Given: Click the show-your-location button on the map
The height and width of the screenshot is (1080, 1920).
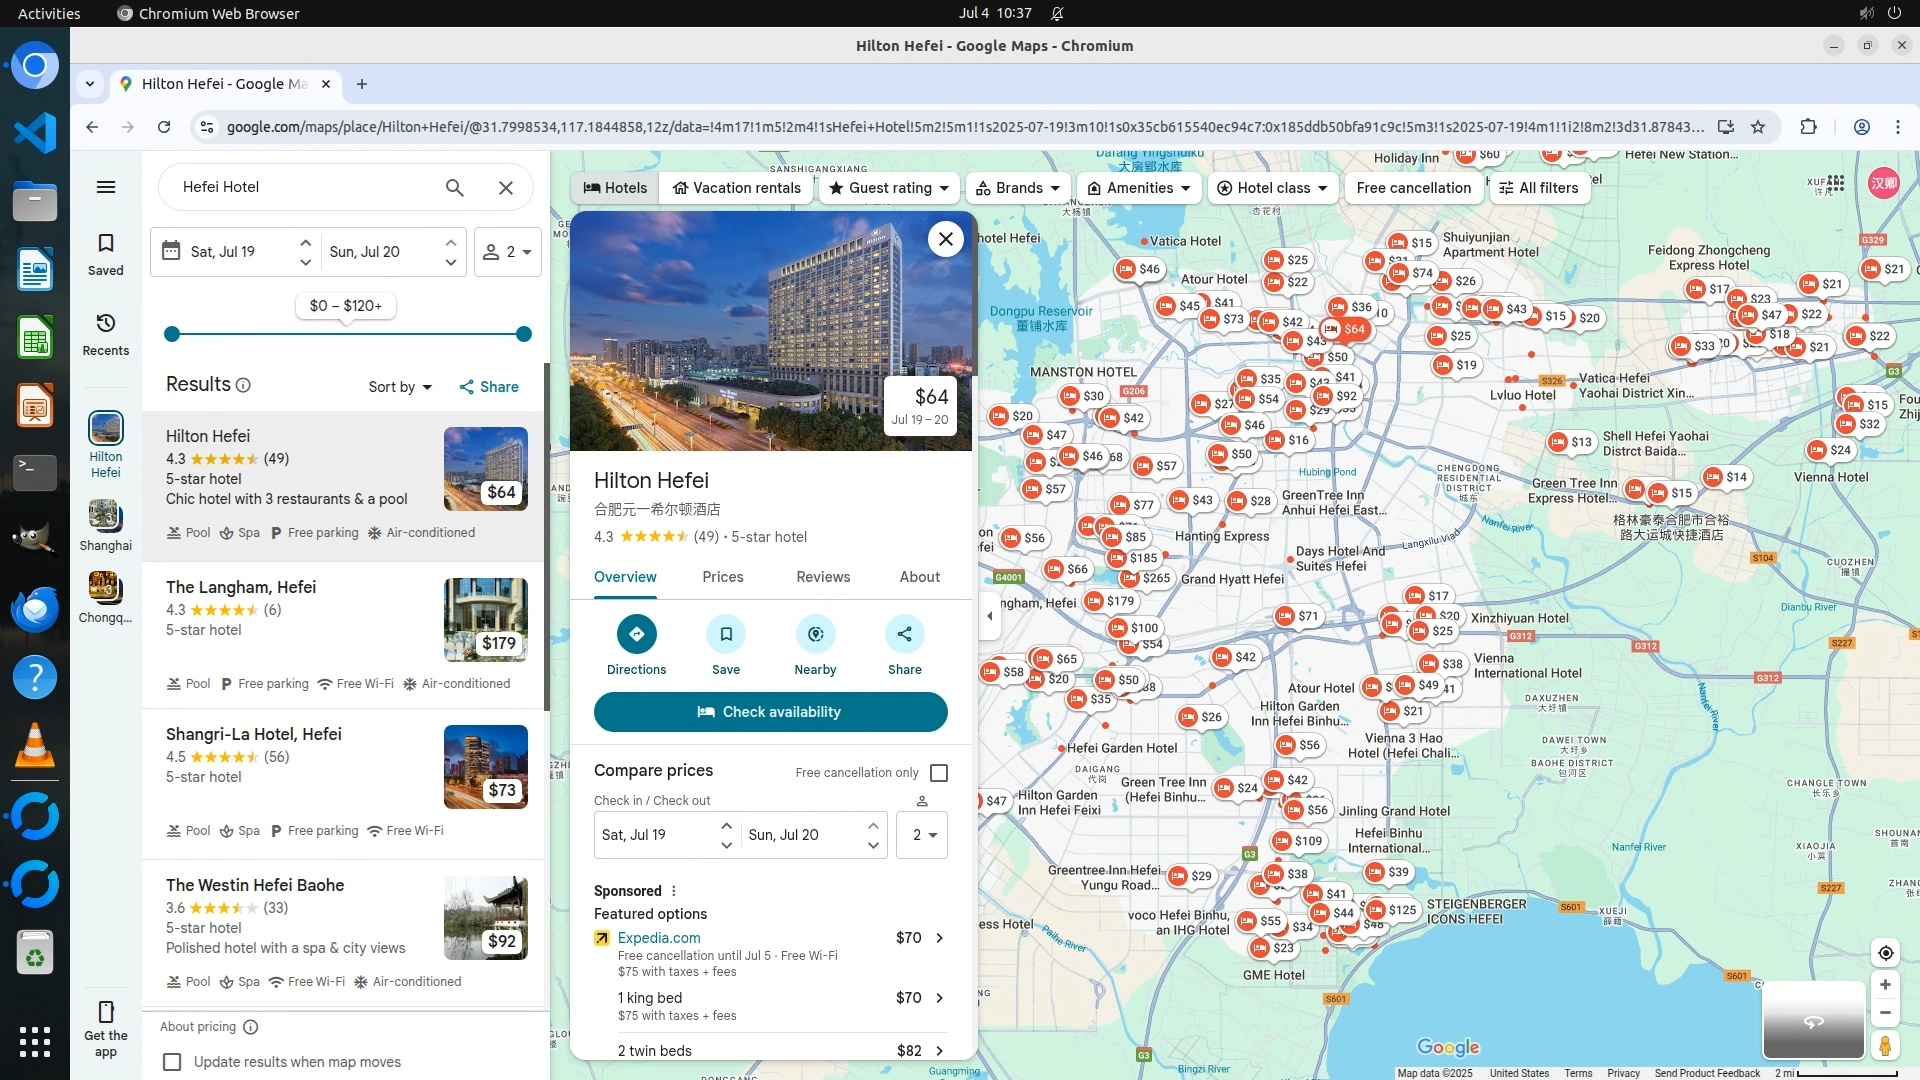Looking at the screenshot, I should (1885, 953).
